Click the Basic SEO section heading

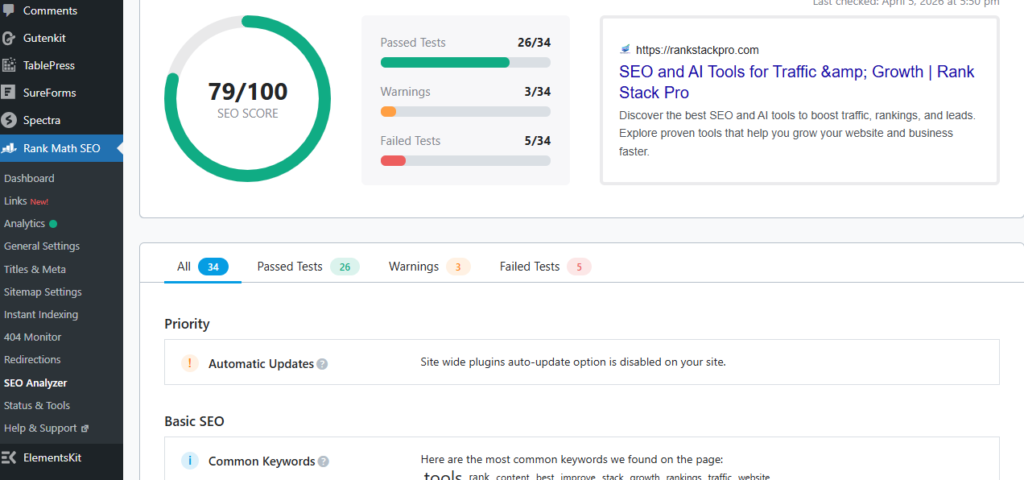(x=194, y=421)
